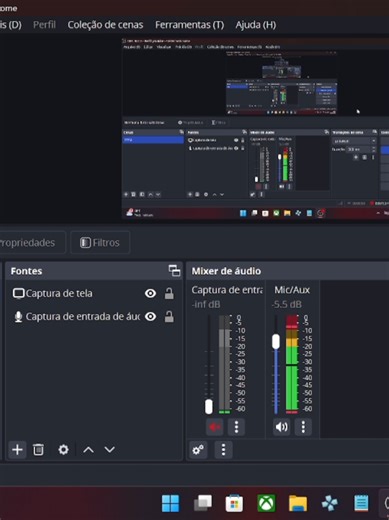Screen dimensions: 389x520
Task: Remove selected source with trash icon
Action: [x=38, y=450]
